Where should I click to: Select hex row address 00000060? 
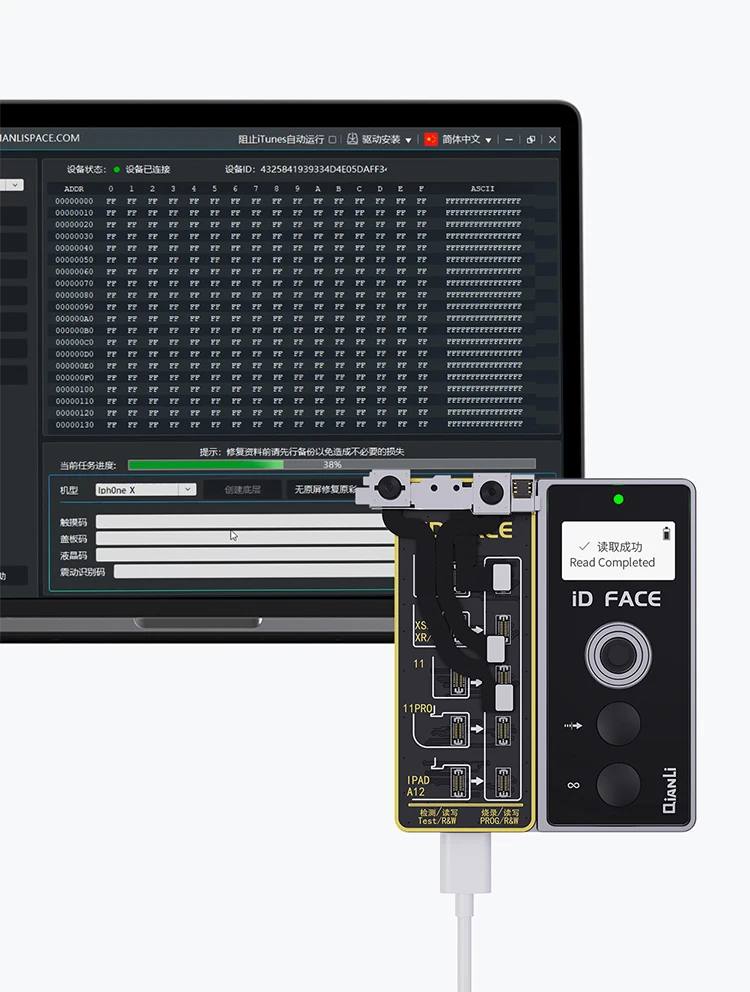click(74, 272)
